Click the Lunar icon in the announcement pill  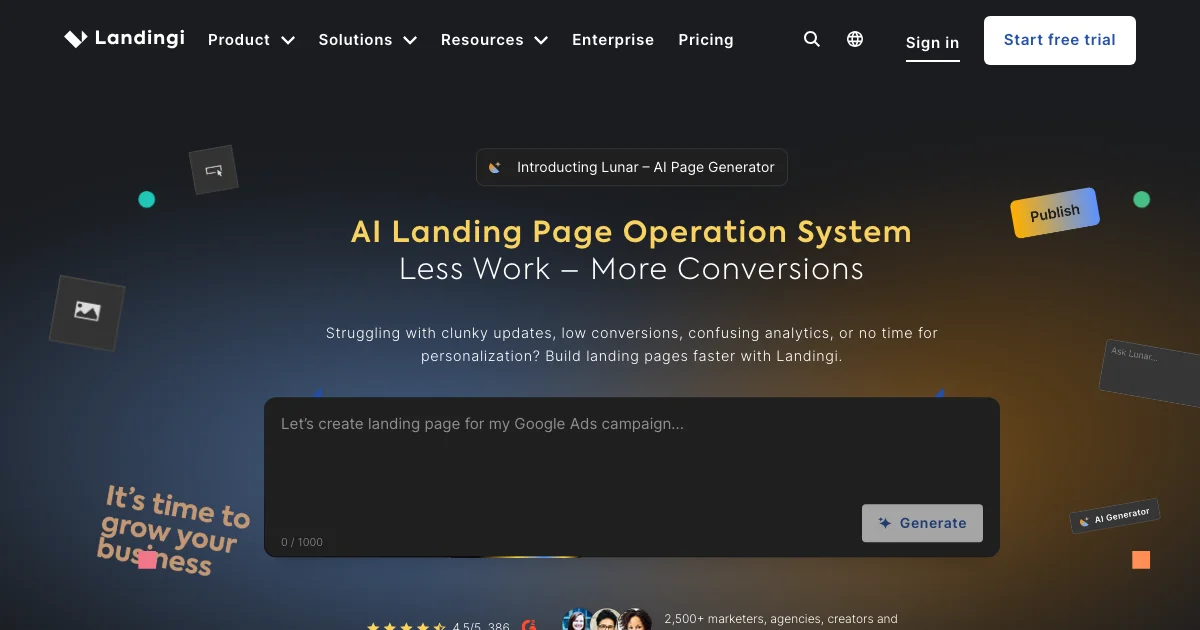point(495,167)
